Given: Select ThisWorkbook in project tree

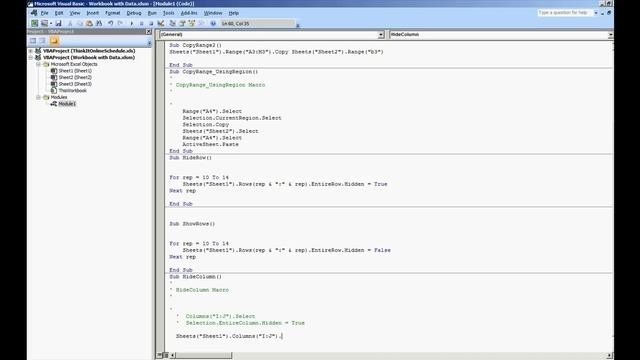Looking at the screenshot, I should click(72, 91).
